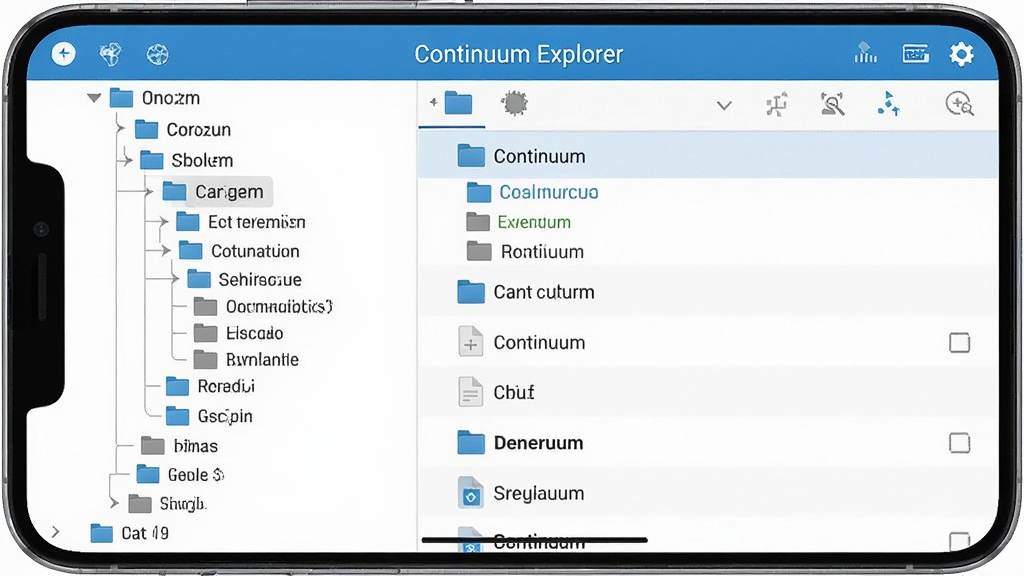Tap the bar chart icon in header
The width and height of the screenshot is (1024, 576).
[x=865, y=53]
